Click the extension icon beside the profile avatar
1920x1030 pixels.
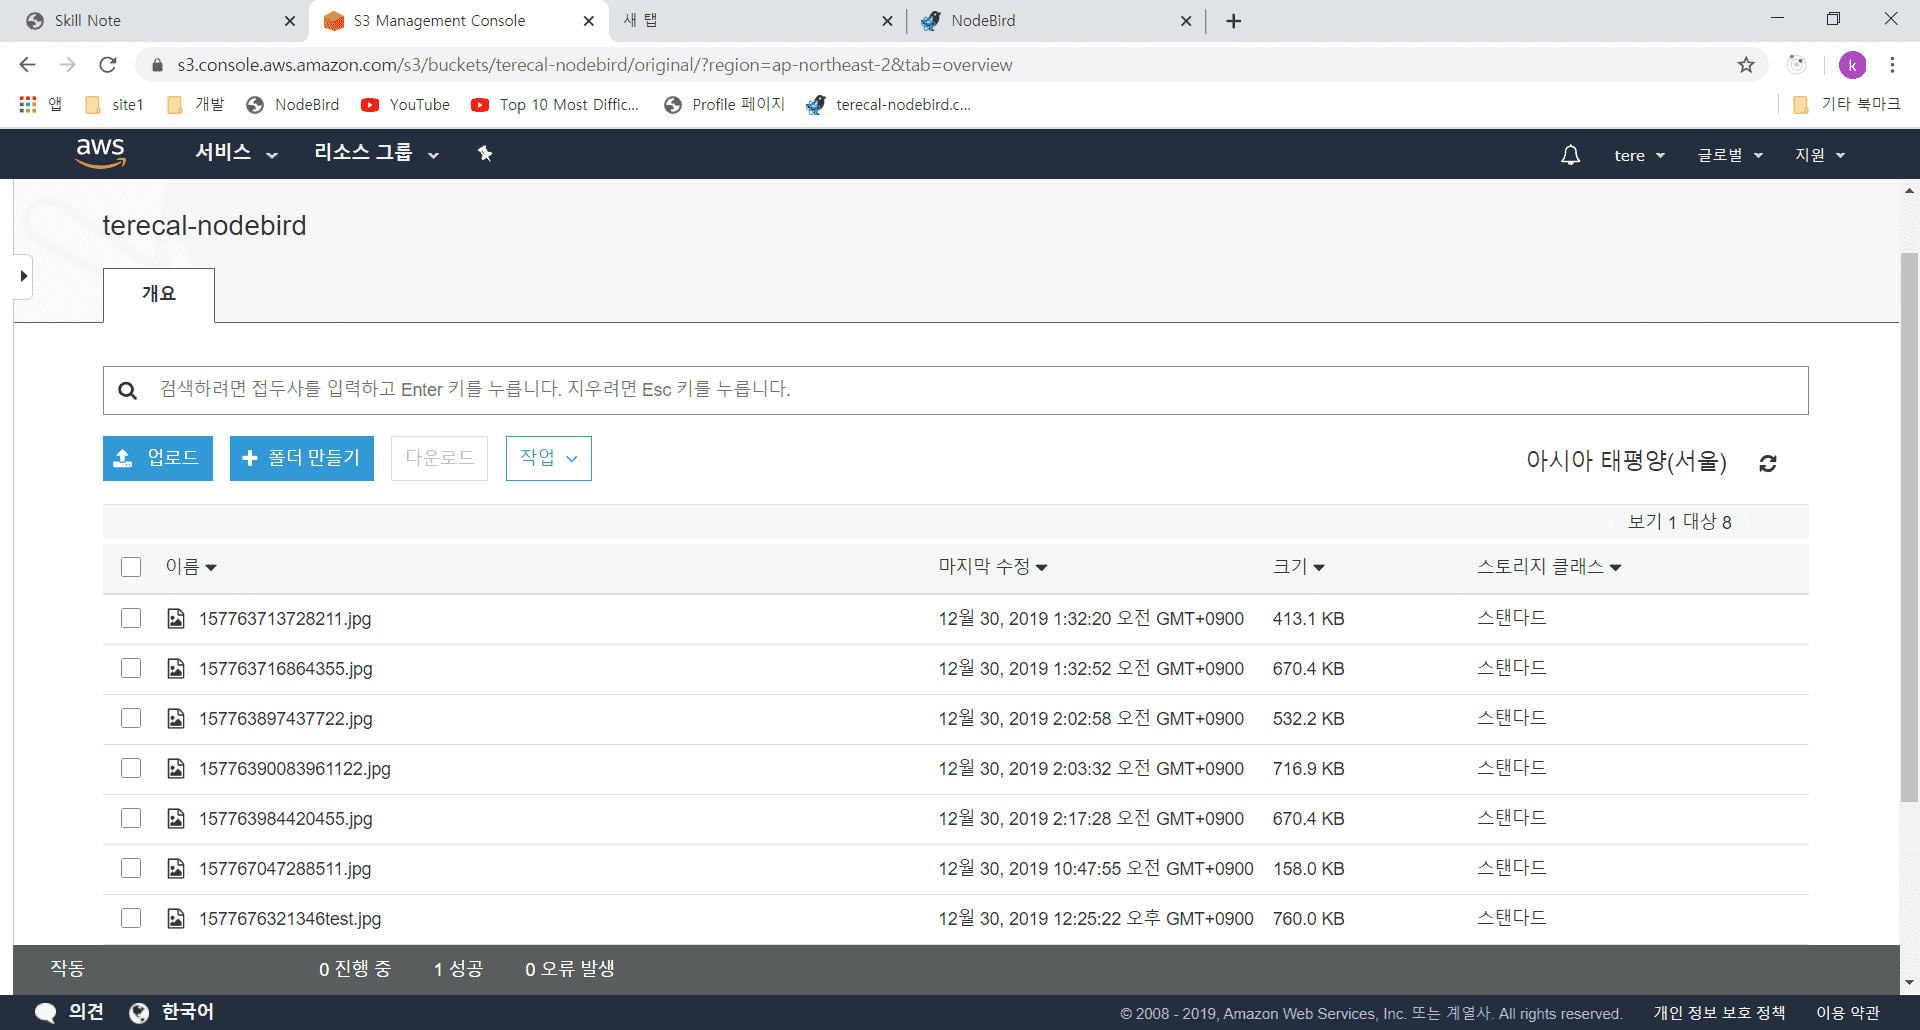[x=1797, y=65]
